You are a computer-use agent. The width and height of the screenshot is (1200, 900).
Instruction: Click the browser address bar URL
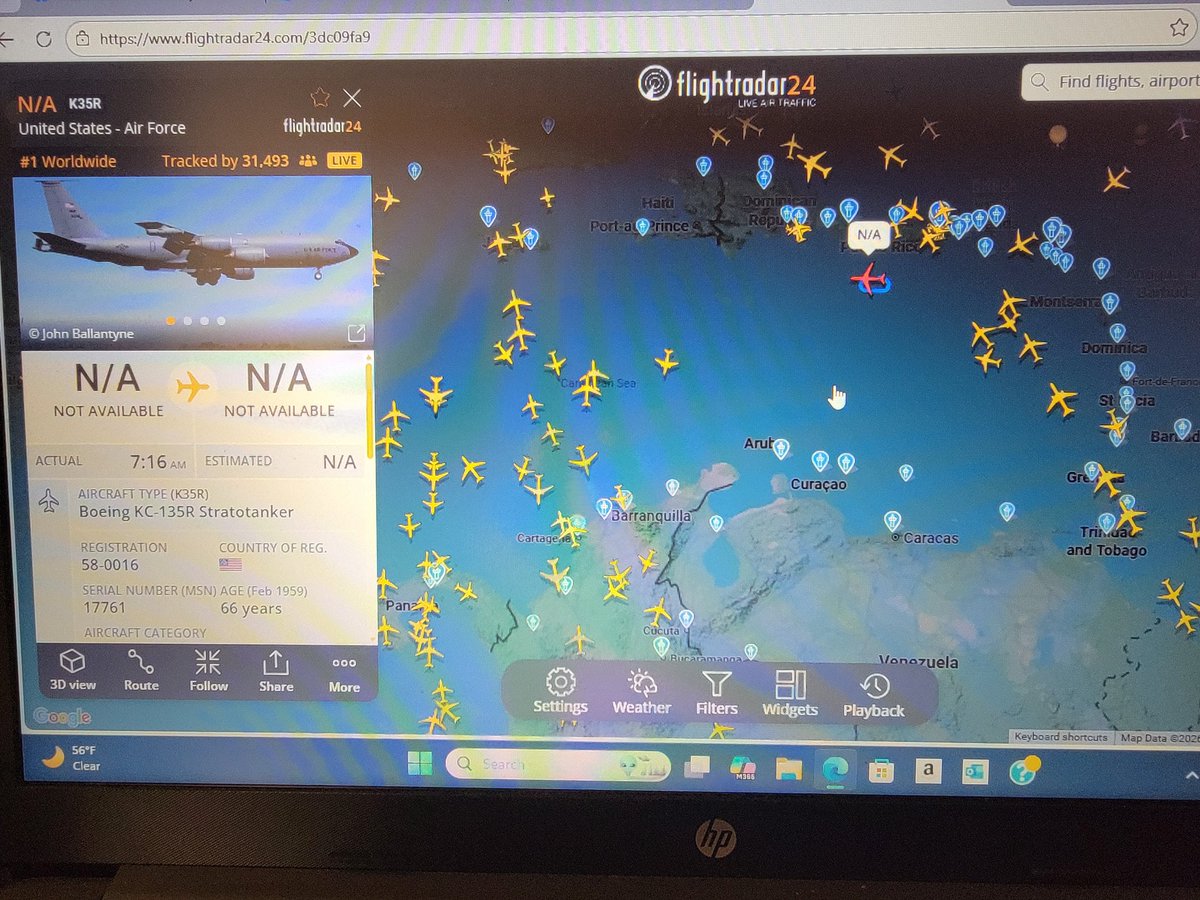235,39
